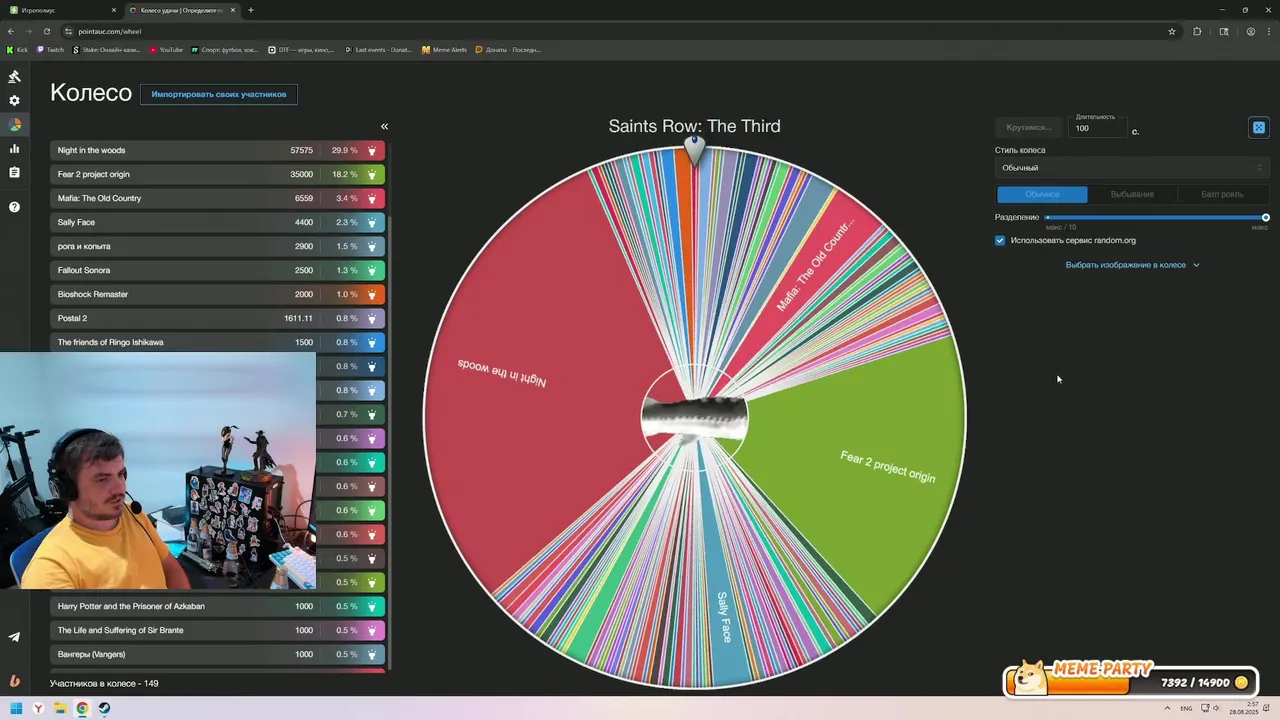Click spotlight icon for рога и копыта
Image resolution: width=1280 pixels, height=720 pixels.
372,246
